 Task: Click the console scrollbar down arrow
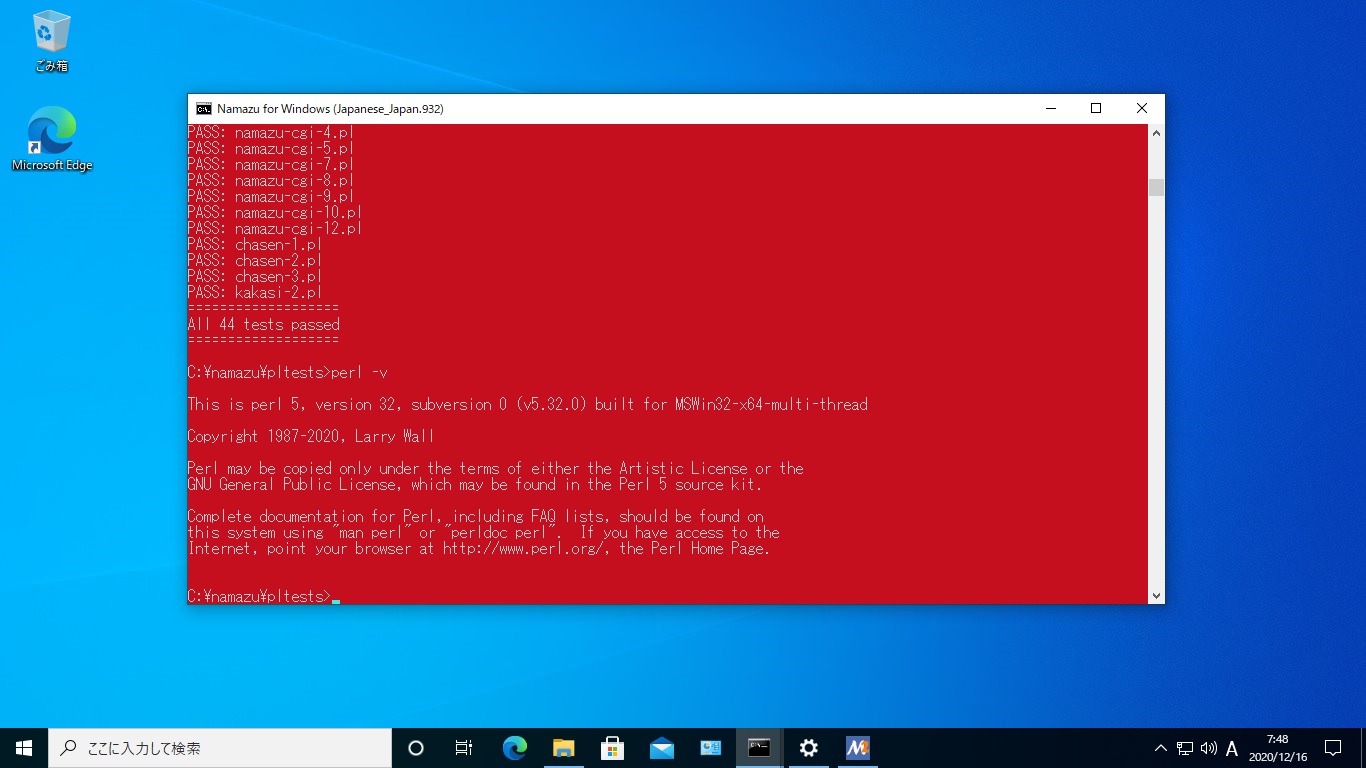pyautogui.click(x=1156, y=596)
